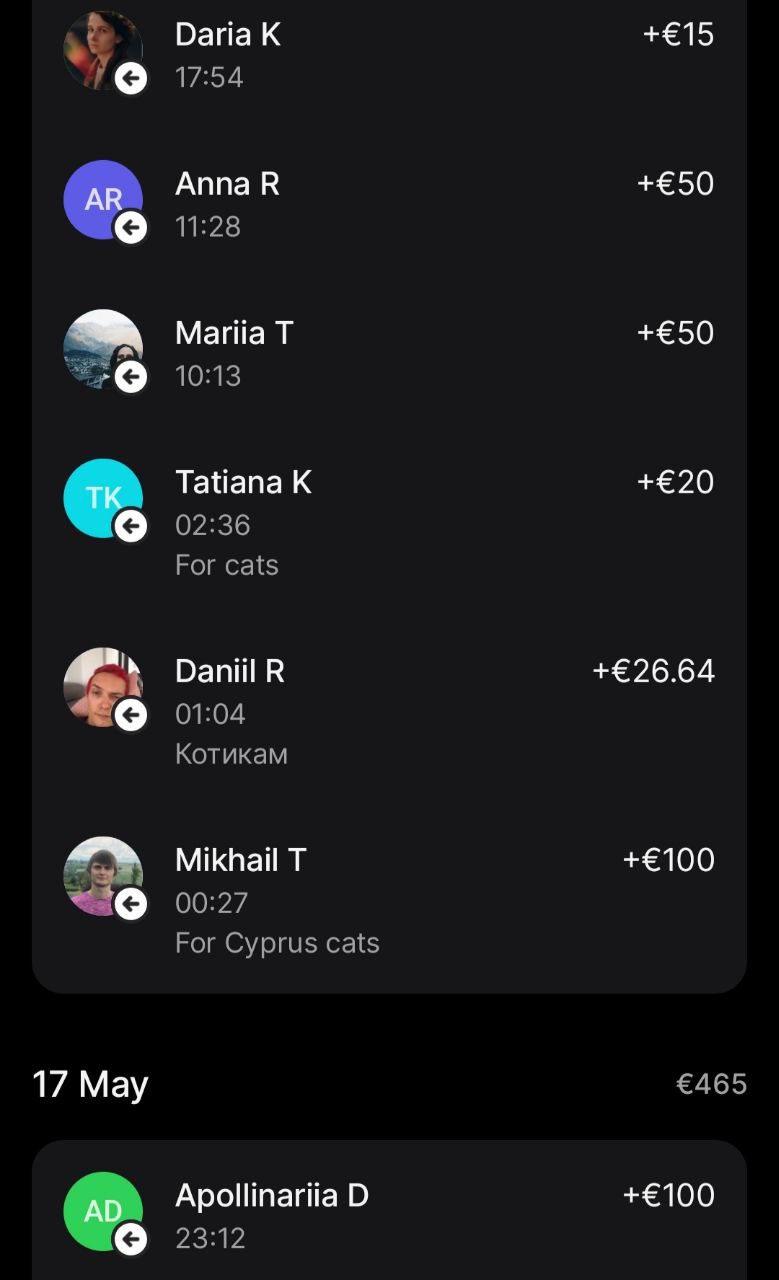The width and height of the screenshot is (779, 1280).
Task: Click the €465 daily total
Action: [x=711, y=1084]
